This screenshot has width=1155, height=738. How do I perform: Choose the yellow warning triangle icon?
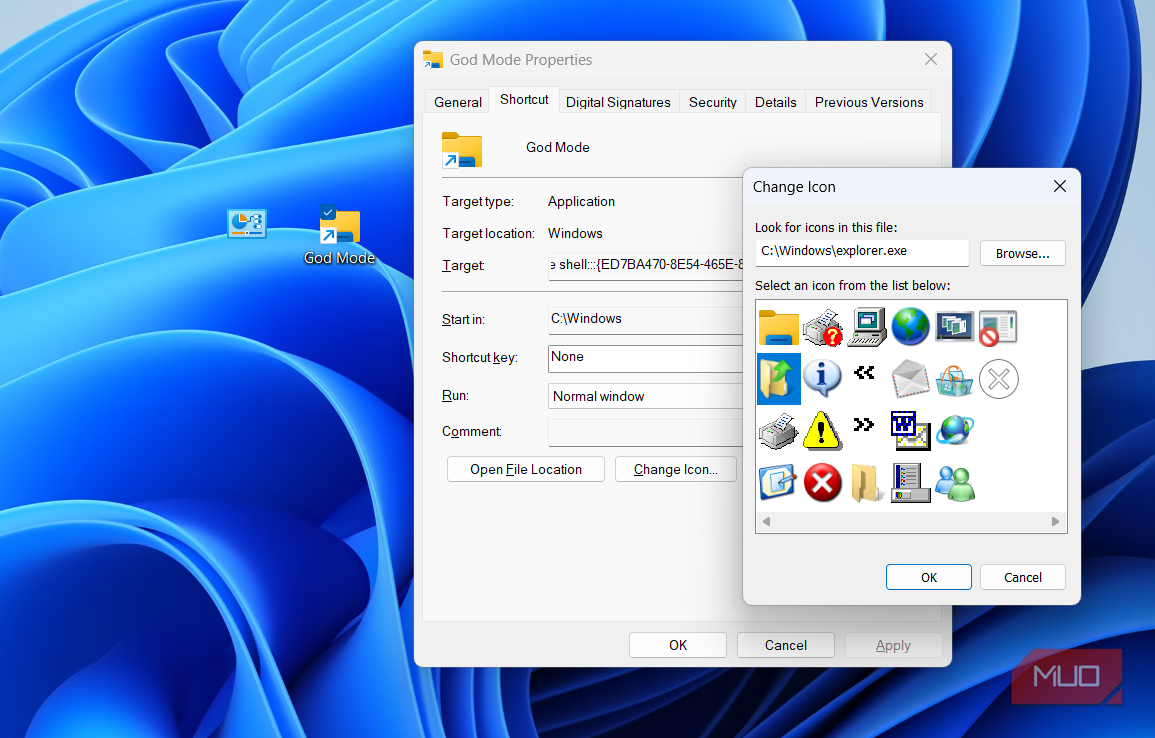822,431
